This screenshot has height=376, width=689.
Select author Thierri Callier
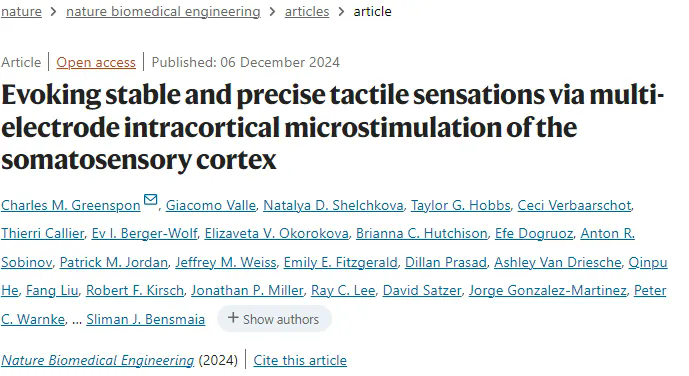point(42,233)
